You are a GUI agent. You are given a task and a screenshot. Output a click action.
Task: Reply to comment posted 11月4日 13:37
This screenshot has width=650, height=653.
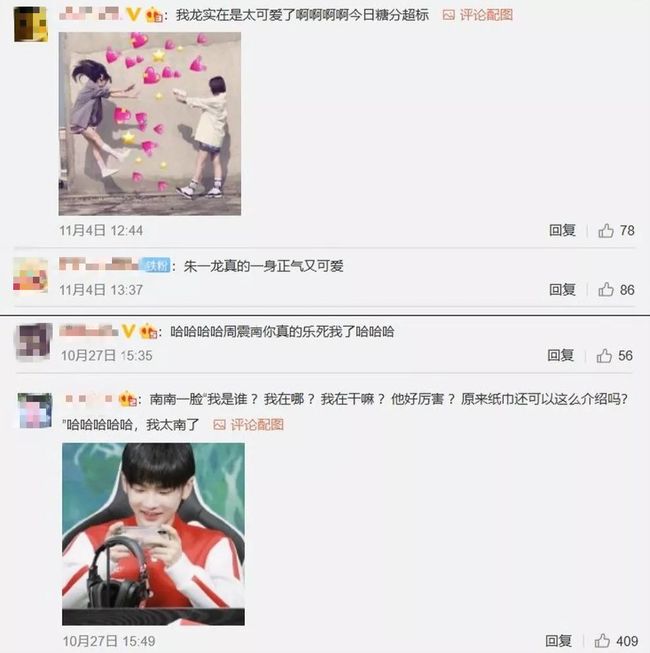pos(562,289)
